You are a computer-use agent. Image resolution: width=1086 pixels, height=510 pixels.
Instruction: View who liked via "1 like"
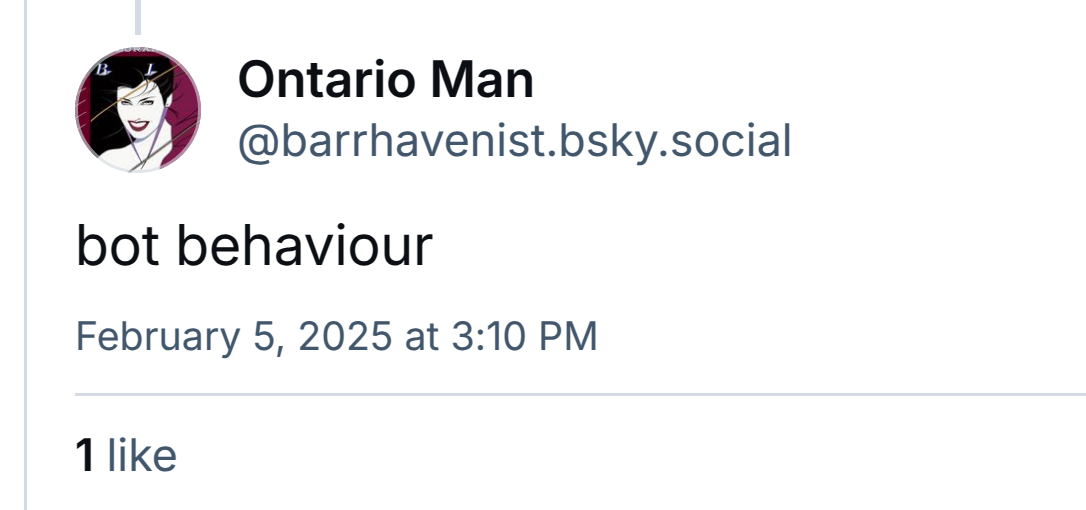click(x=126, y=455)
